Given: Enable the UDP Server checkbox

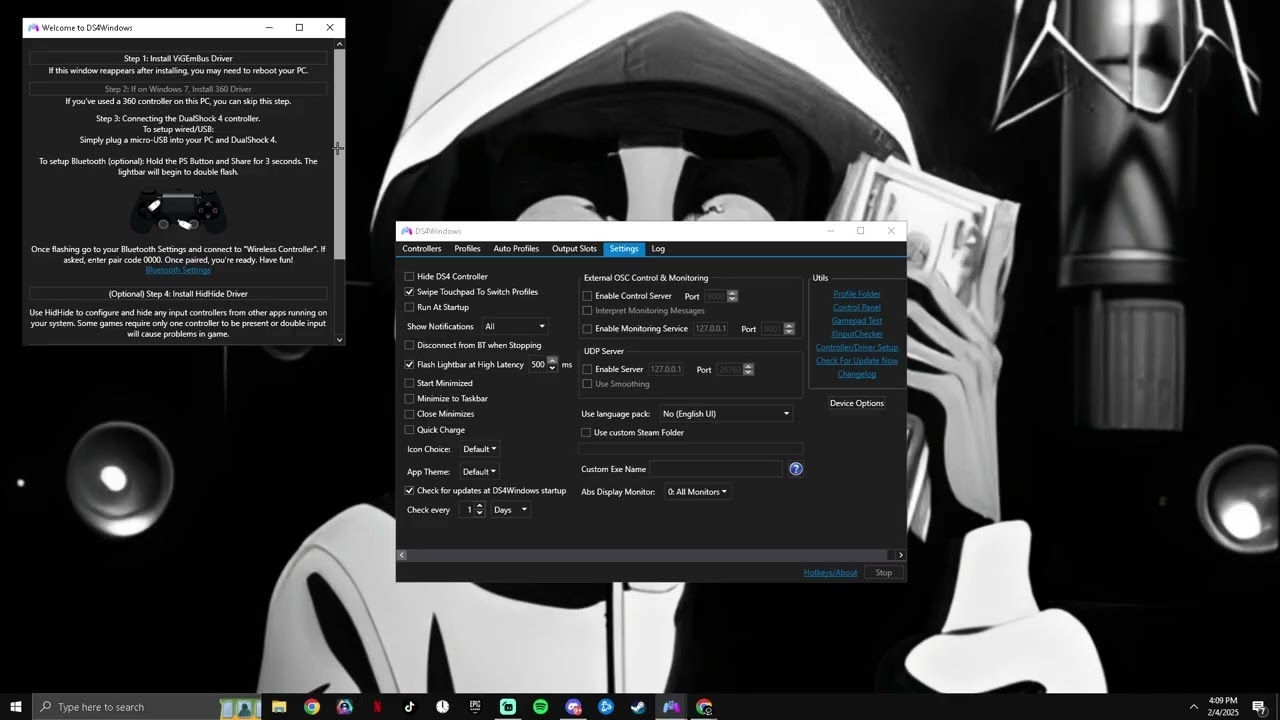Looking at the screenshot, I should [587, 370].
